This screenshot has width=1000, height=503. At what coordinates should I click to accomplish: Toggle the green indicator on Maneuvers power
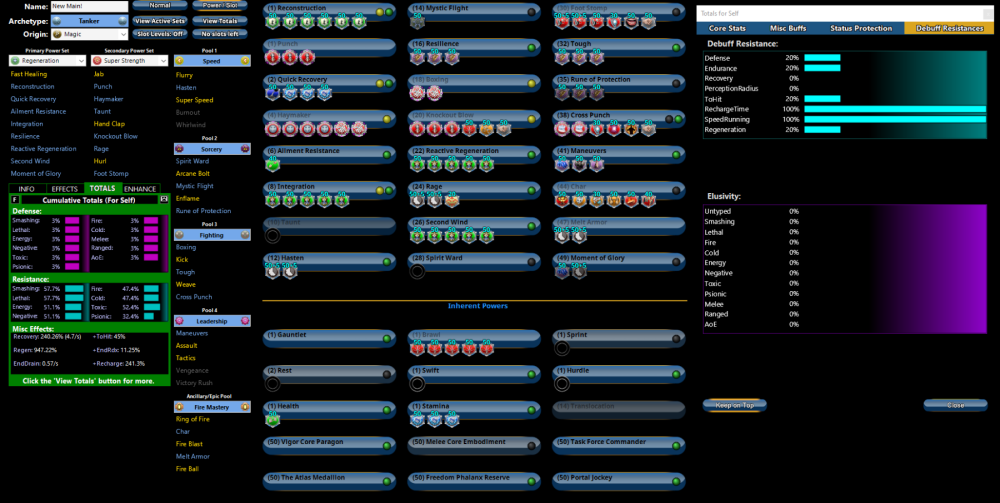click(x=676, y=153)
